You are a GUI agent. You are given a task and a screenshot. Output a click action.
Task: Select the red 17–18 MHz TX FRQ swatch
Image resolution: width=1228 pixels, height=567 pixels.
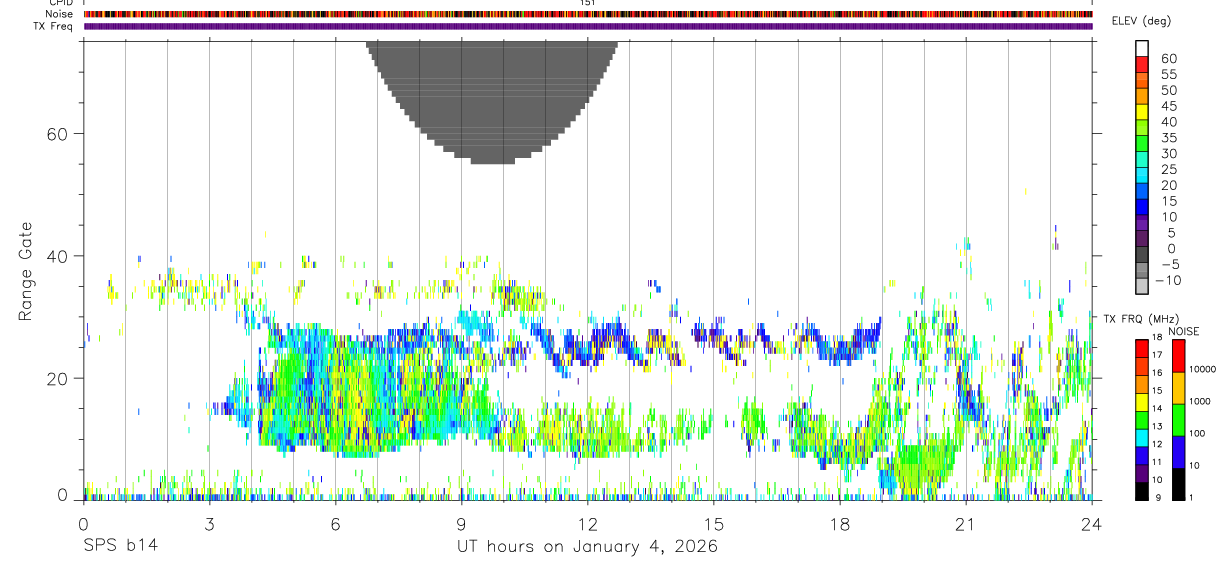[x=1142, y=348]
